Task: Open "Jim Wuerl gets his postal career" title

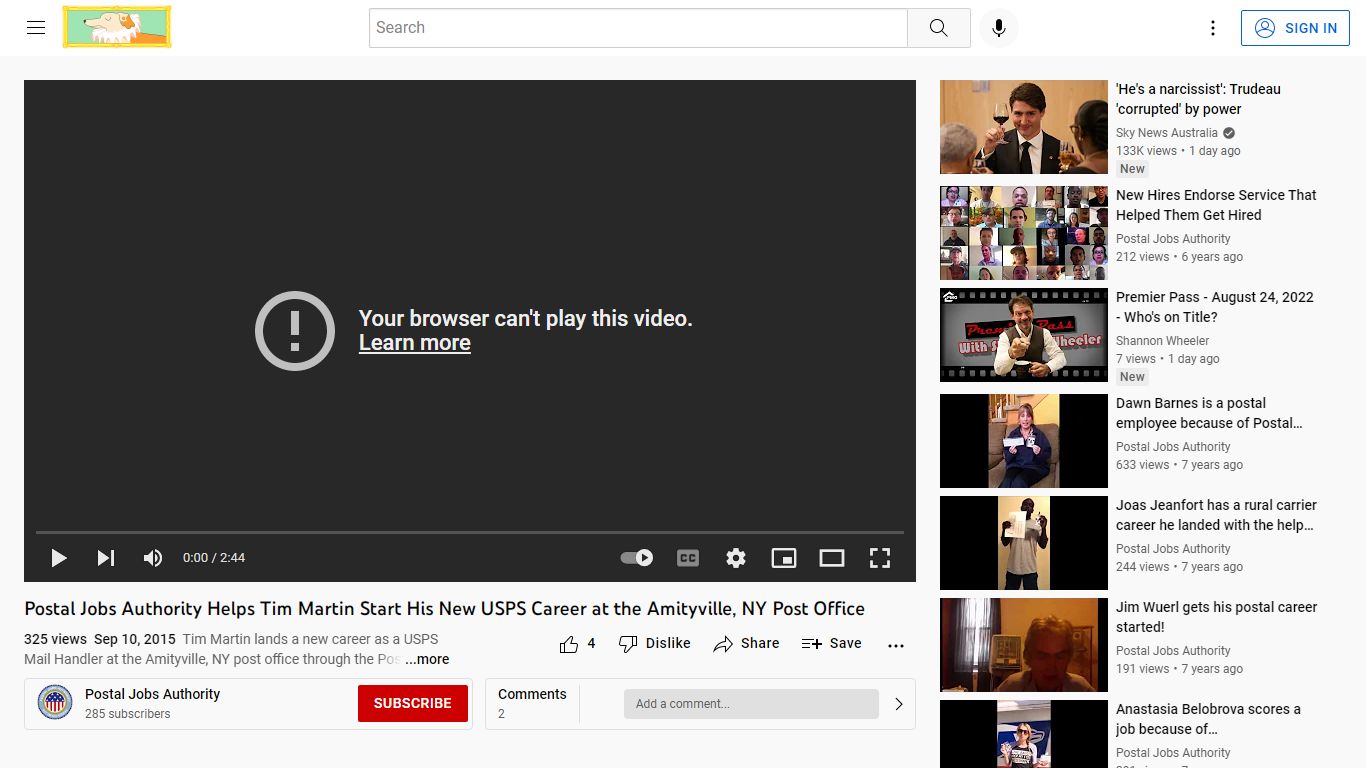Action: [1216, 617]
